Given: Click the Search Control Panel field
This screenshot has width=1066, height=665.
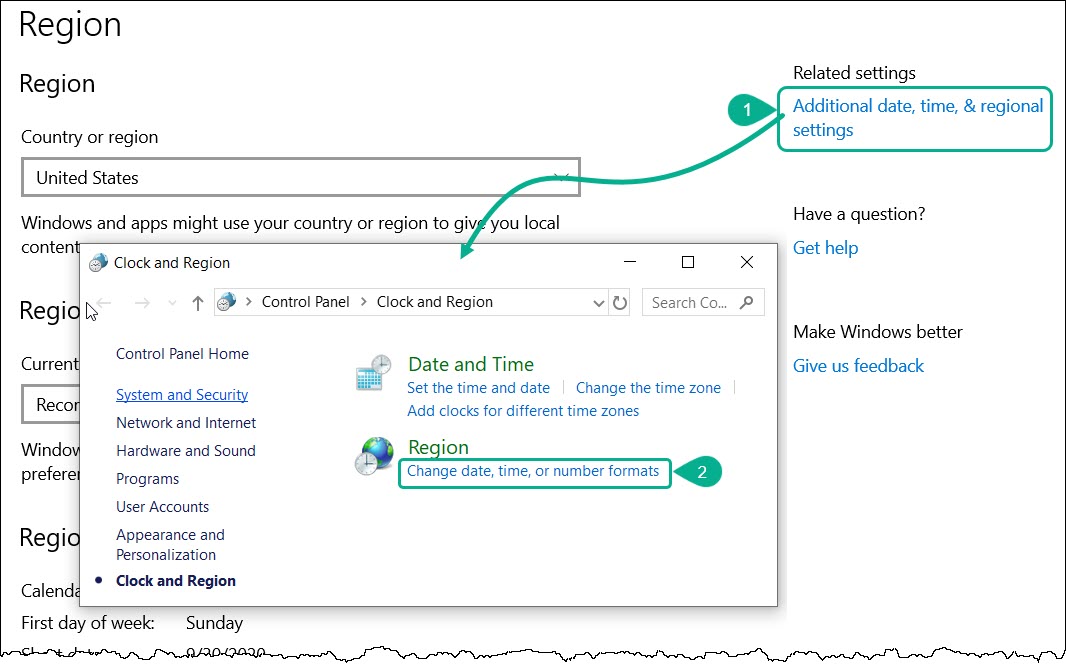Looking at the screenshot, I should (703, 303).
